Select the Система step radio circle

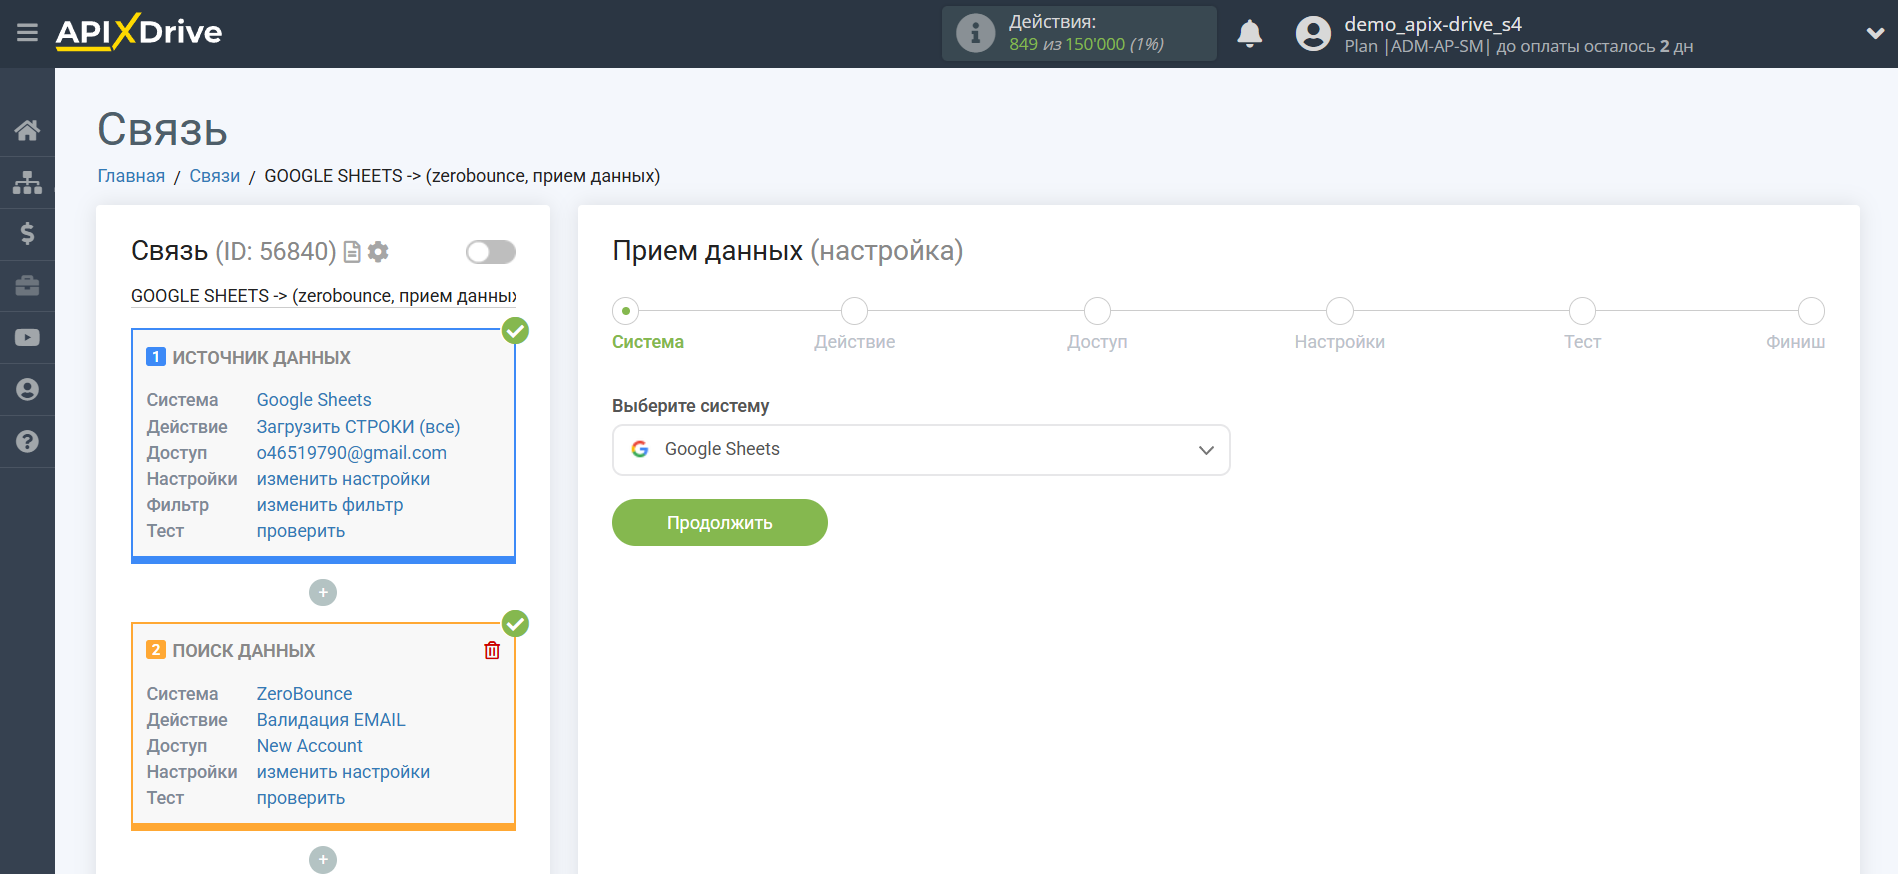coord(626,311)
